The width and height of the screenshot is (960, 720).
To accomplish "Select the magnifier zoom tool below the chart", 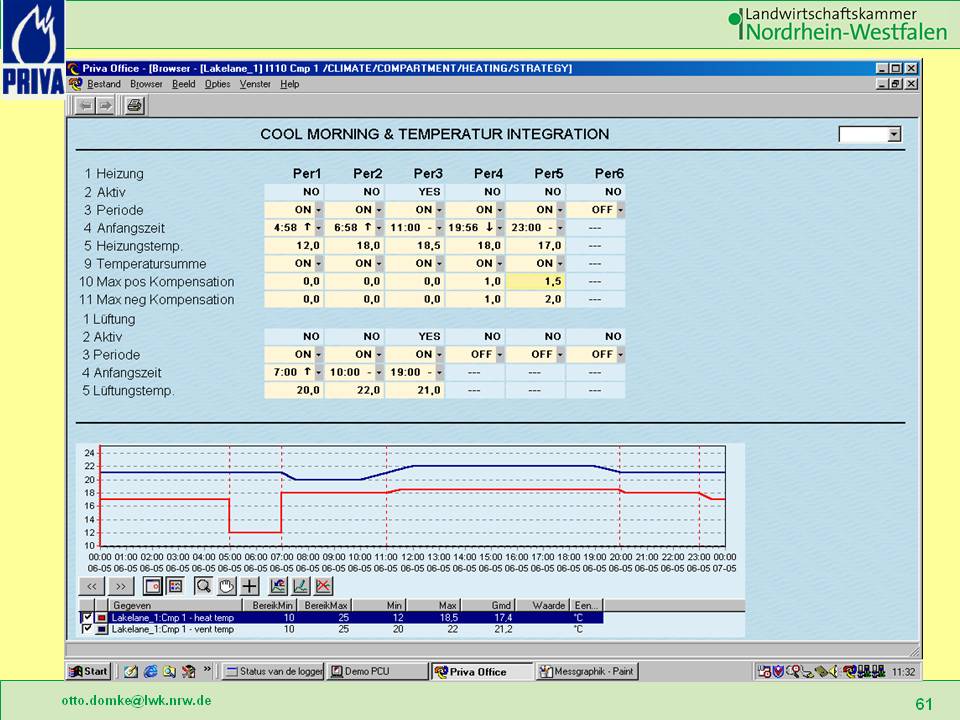I will click(x=203, y=586).
